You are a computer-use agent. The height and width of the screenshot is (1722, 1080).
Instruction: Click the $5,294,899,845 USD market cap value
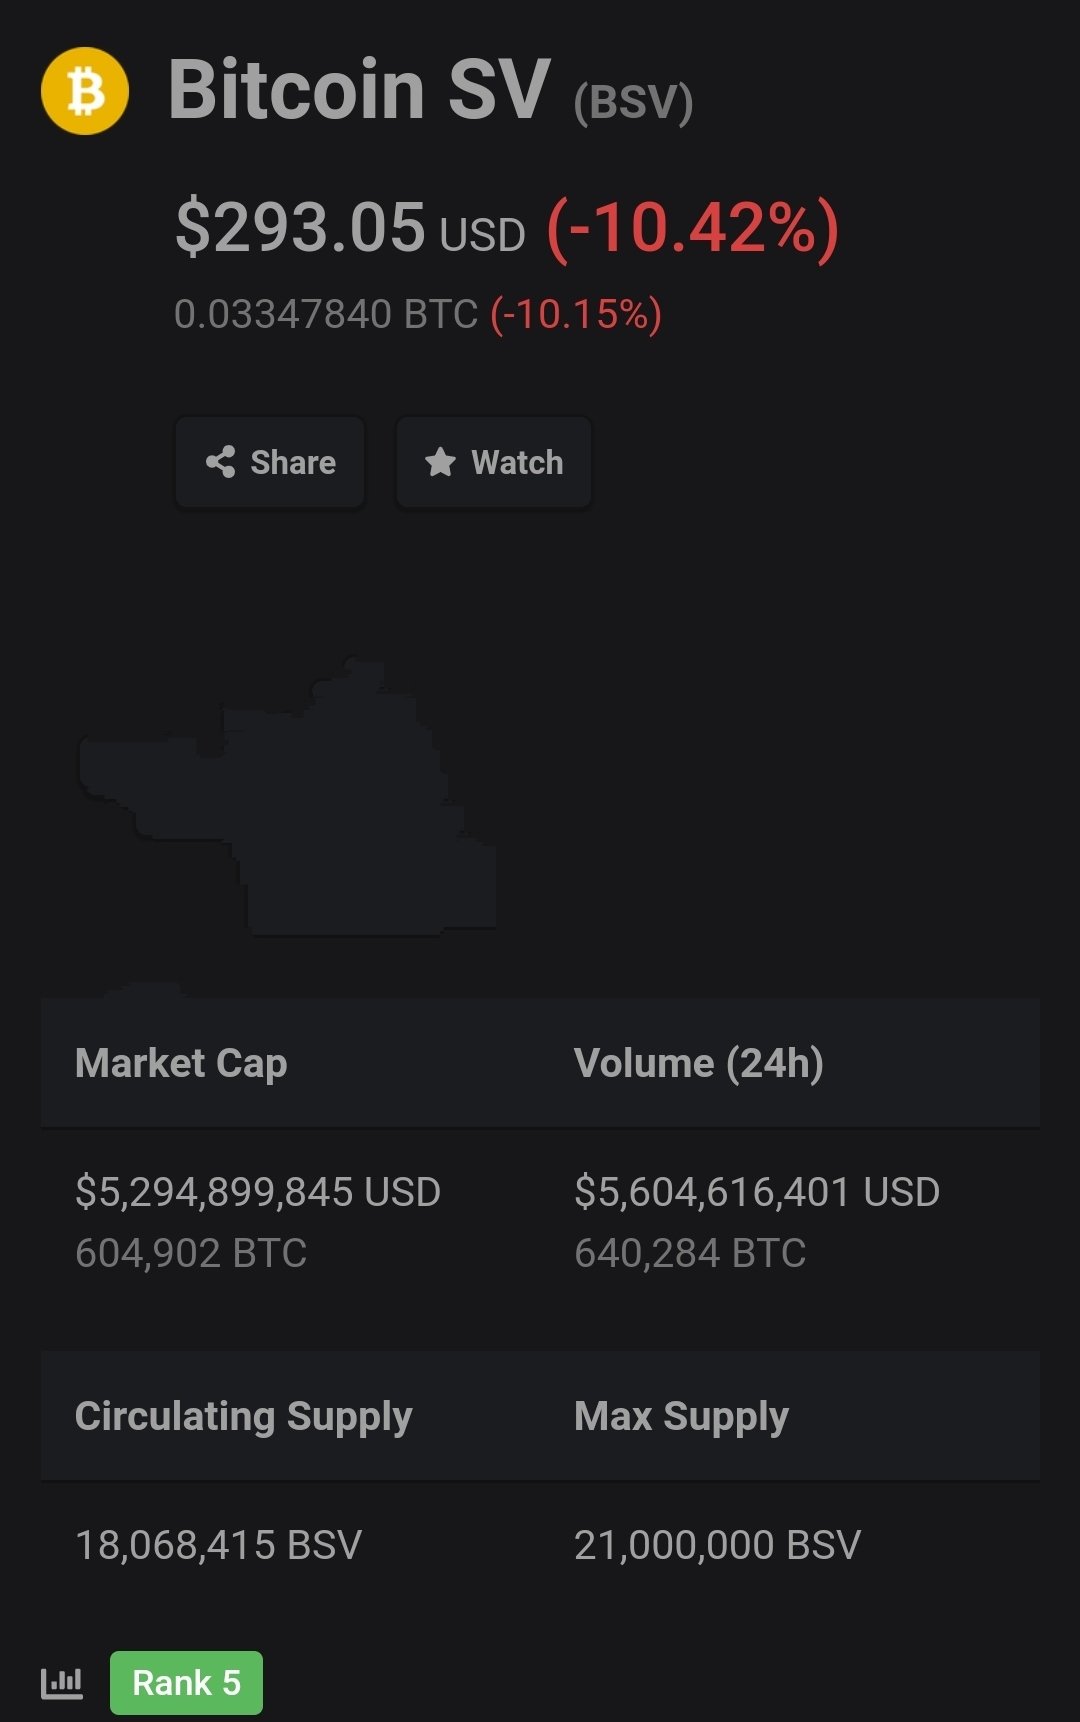point(258,1192)
